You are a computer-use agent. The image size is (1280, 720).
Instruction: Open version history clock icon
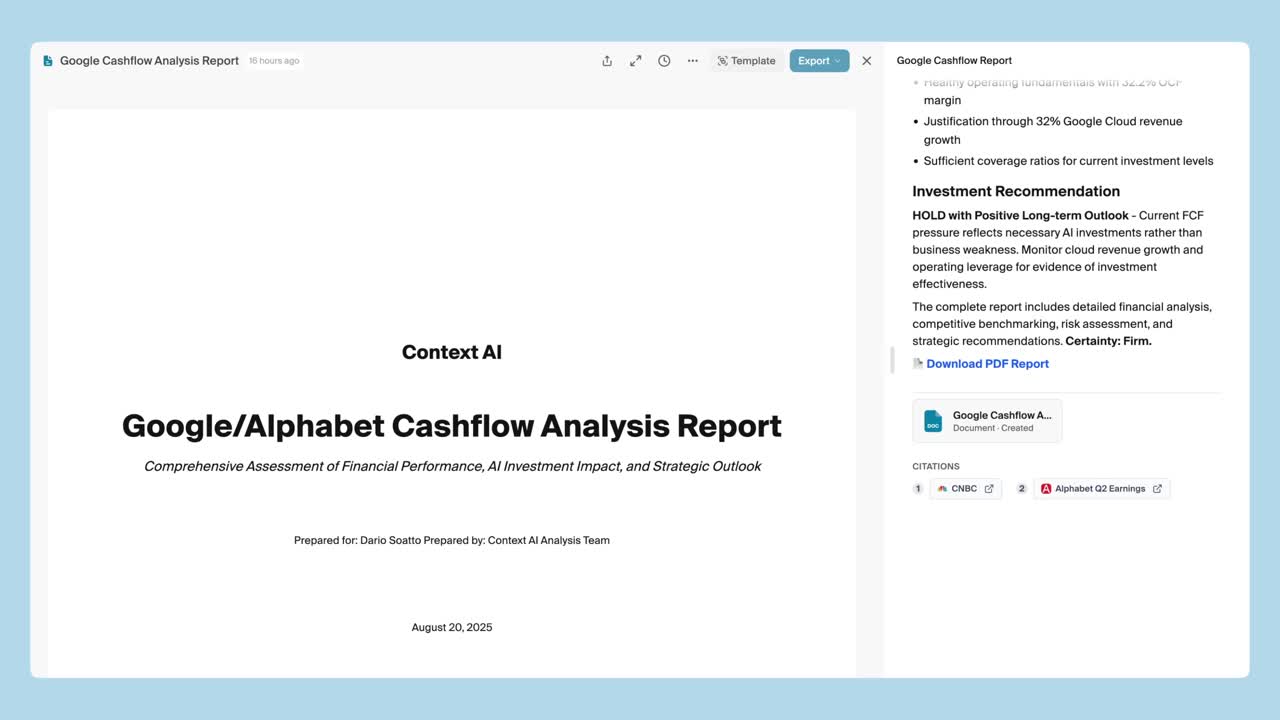point(664,61)
